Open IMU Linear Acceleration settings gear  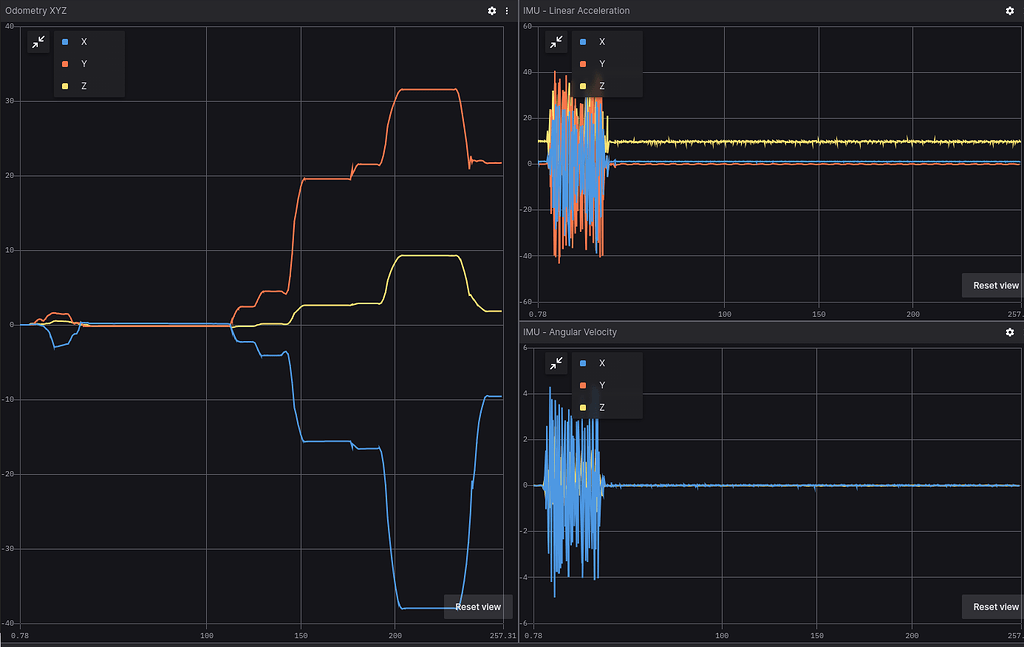(1009, 10)
